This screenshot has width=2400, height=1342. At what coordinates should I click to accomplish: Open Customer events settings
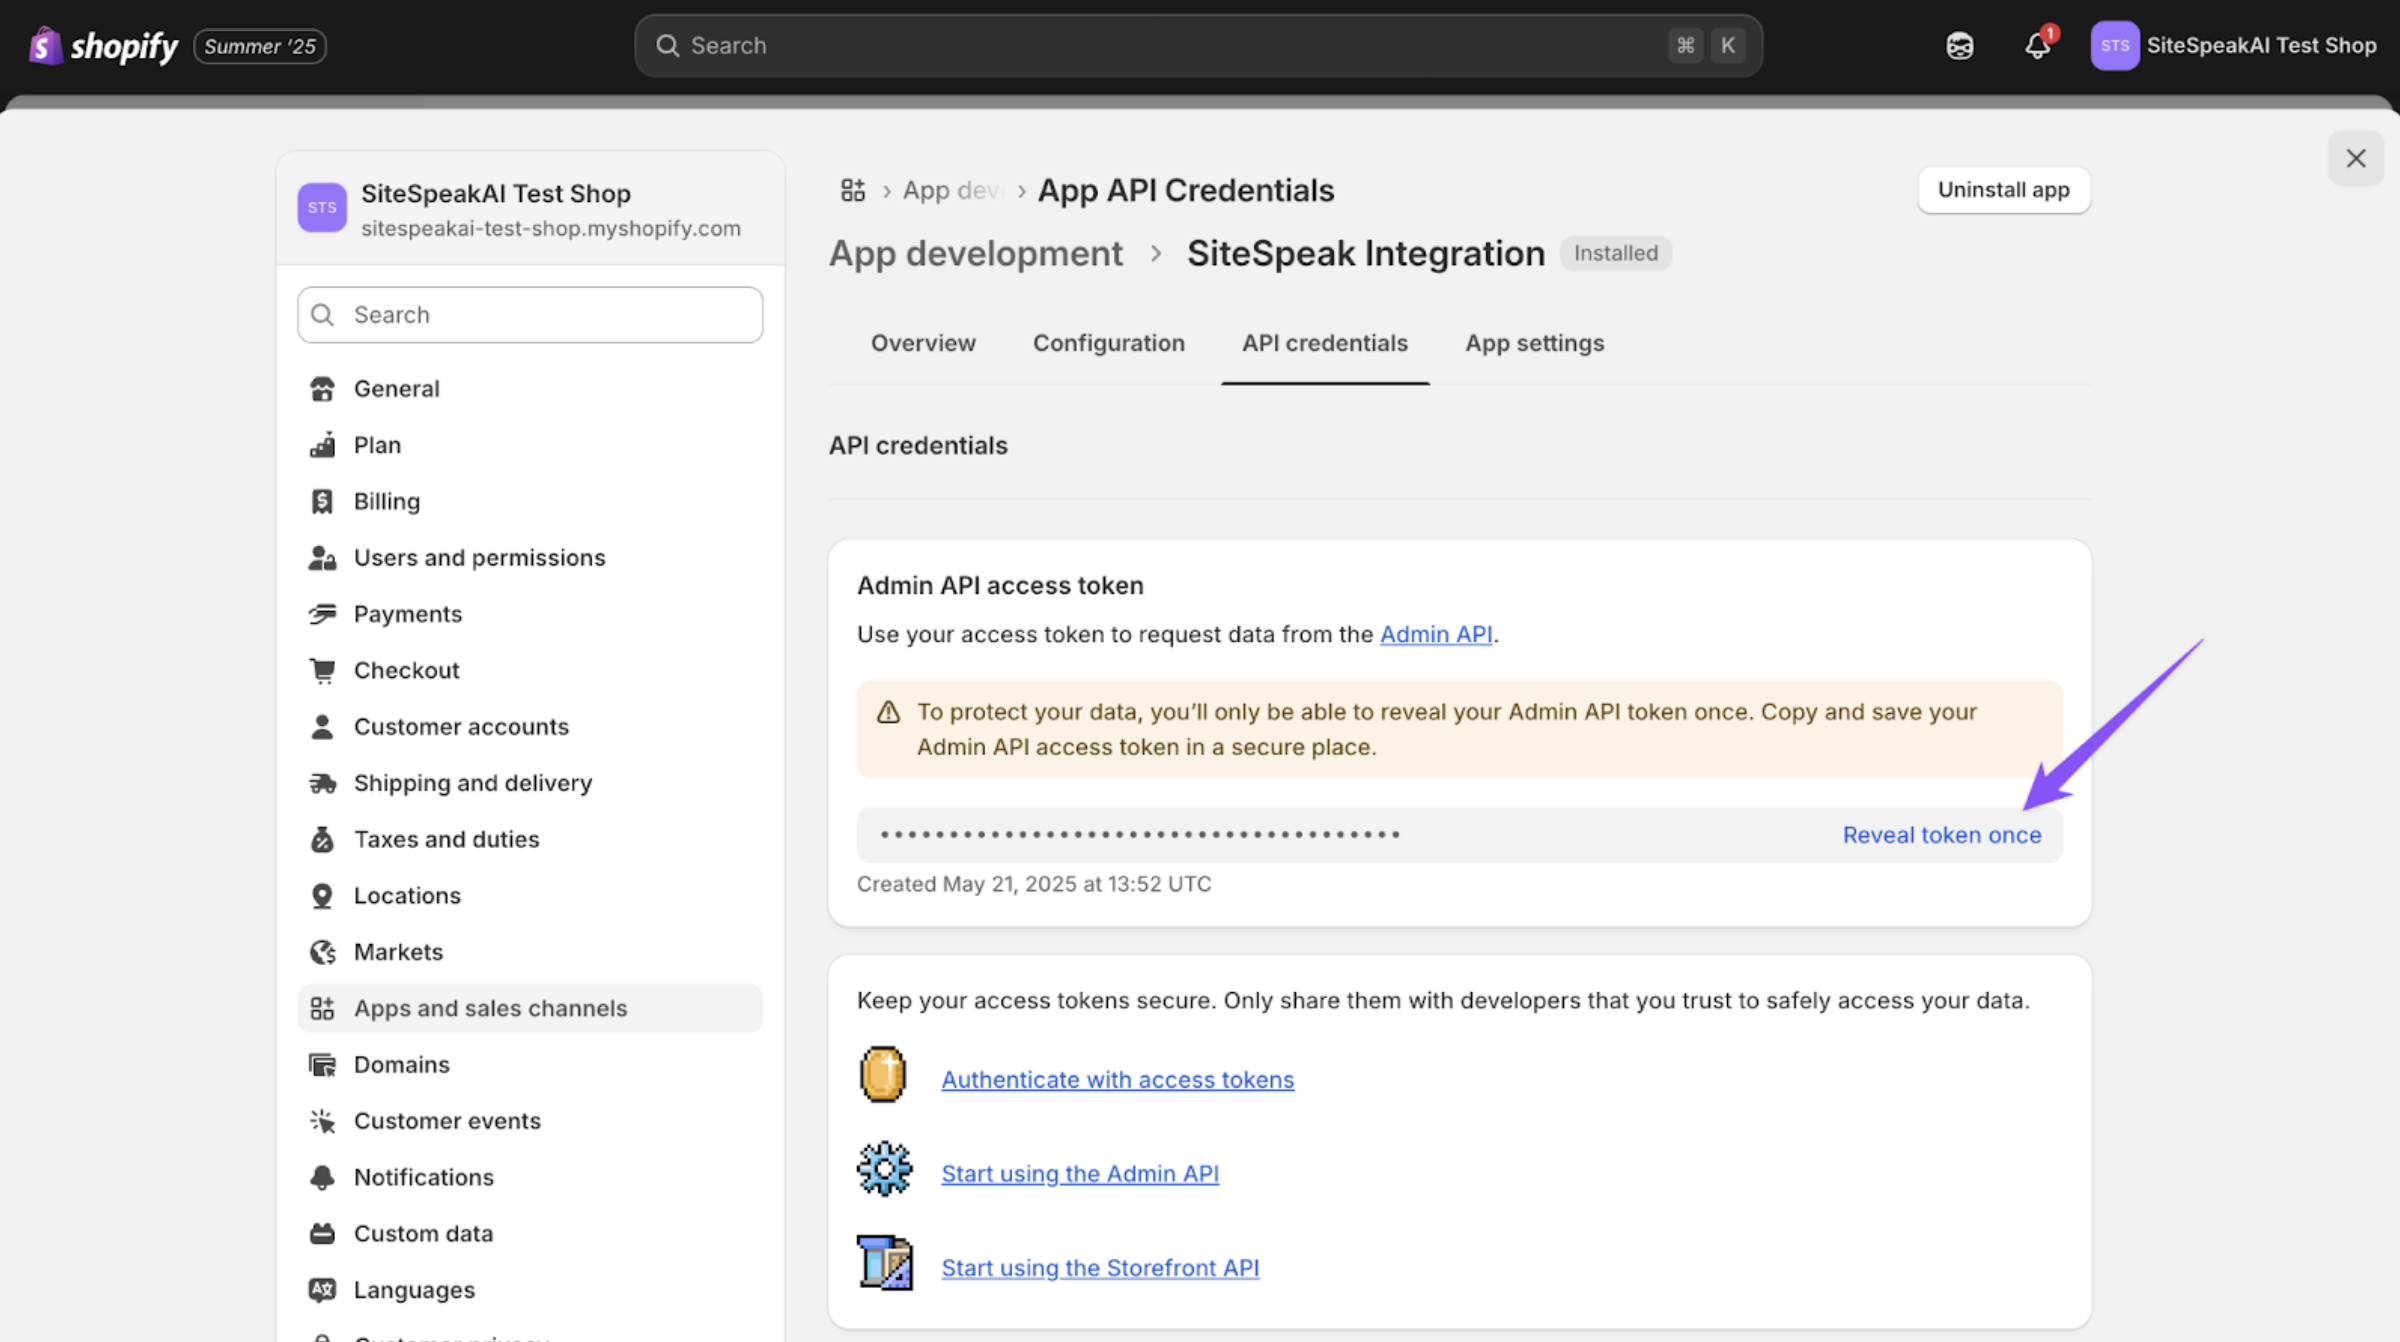(x=446, y=1121)
